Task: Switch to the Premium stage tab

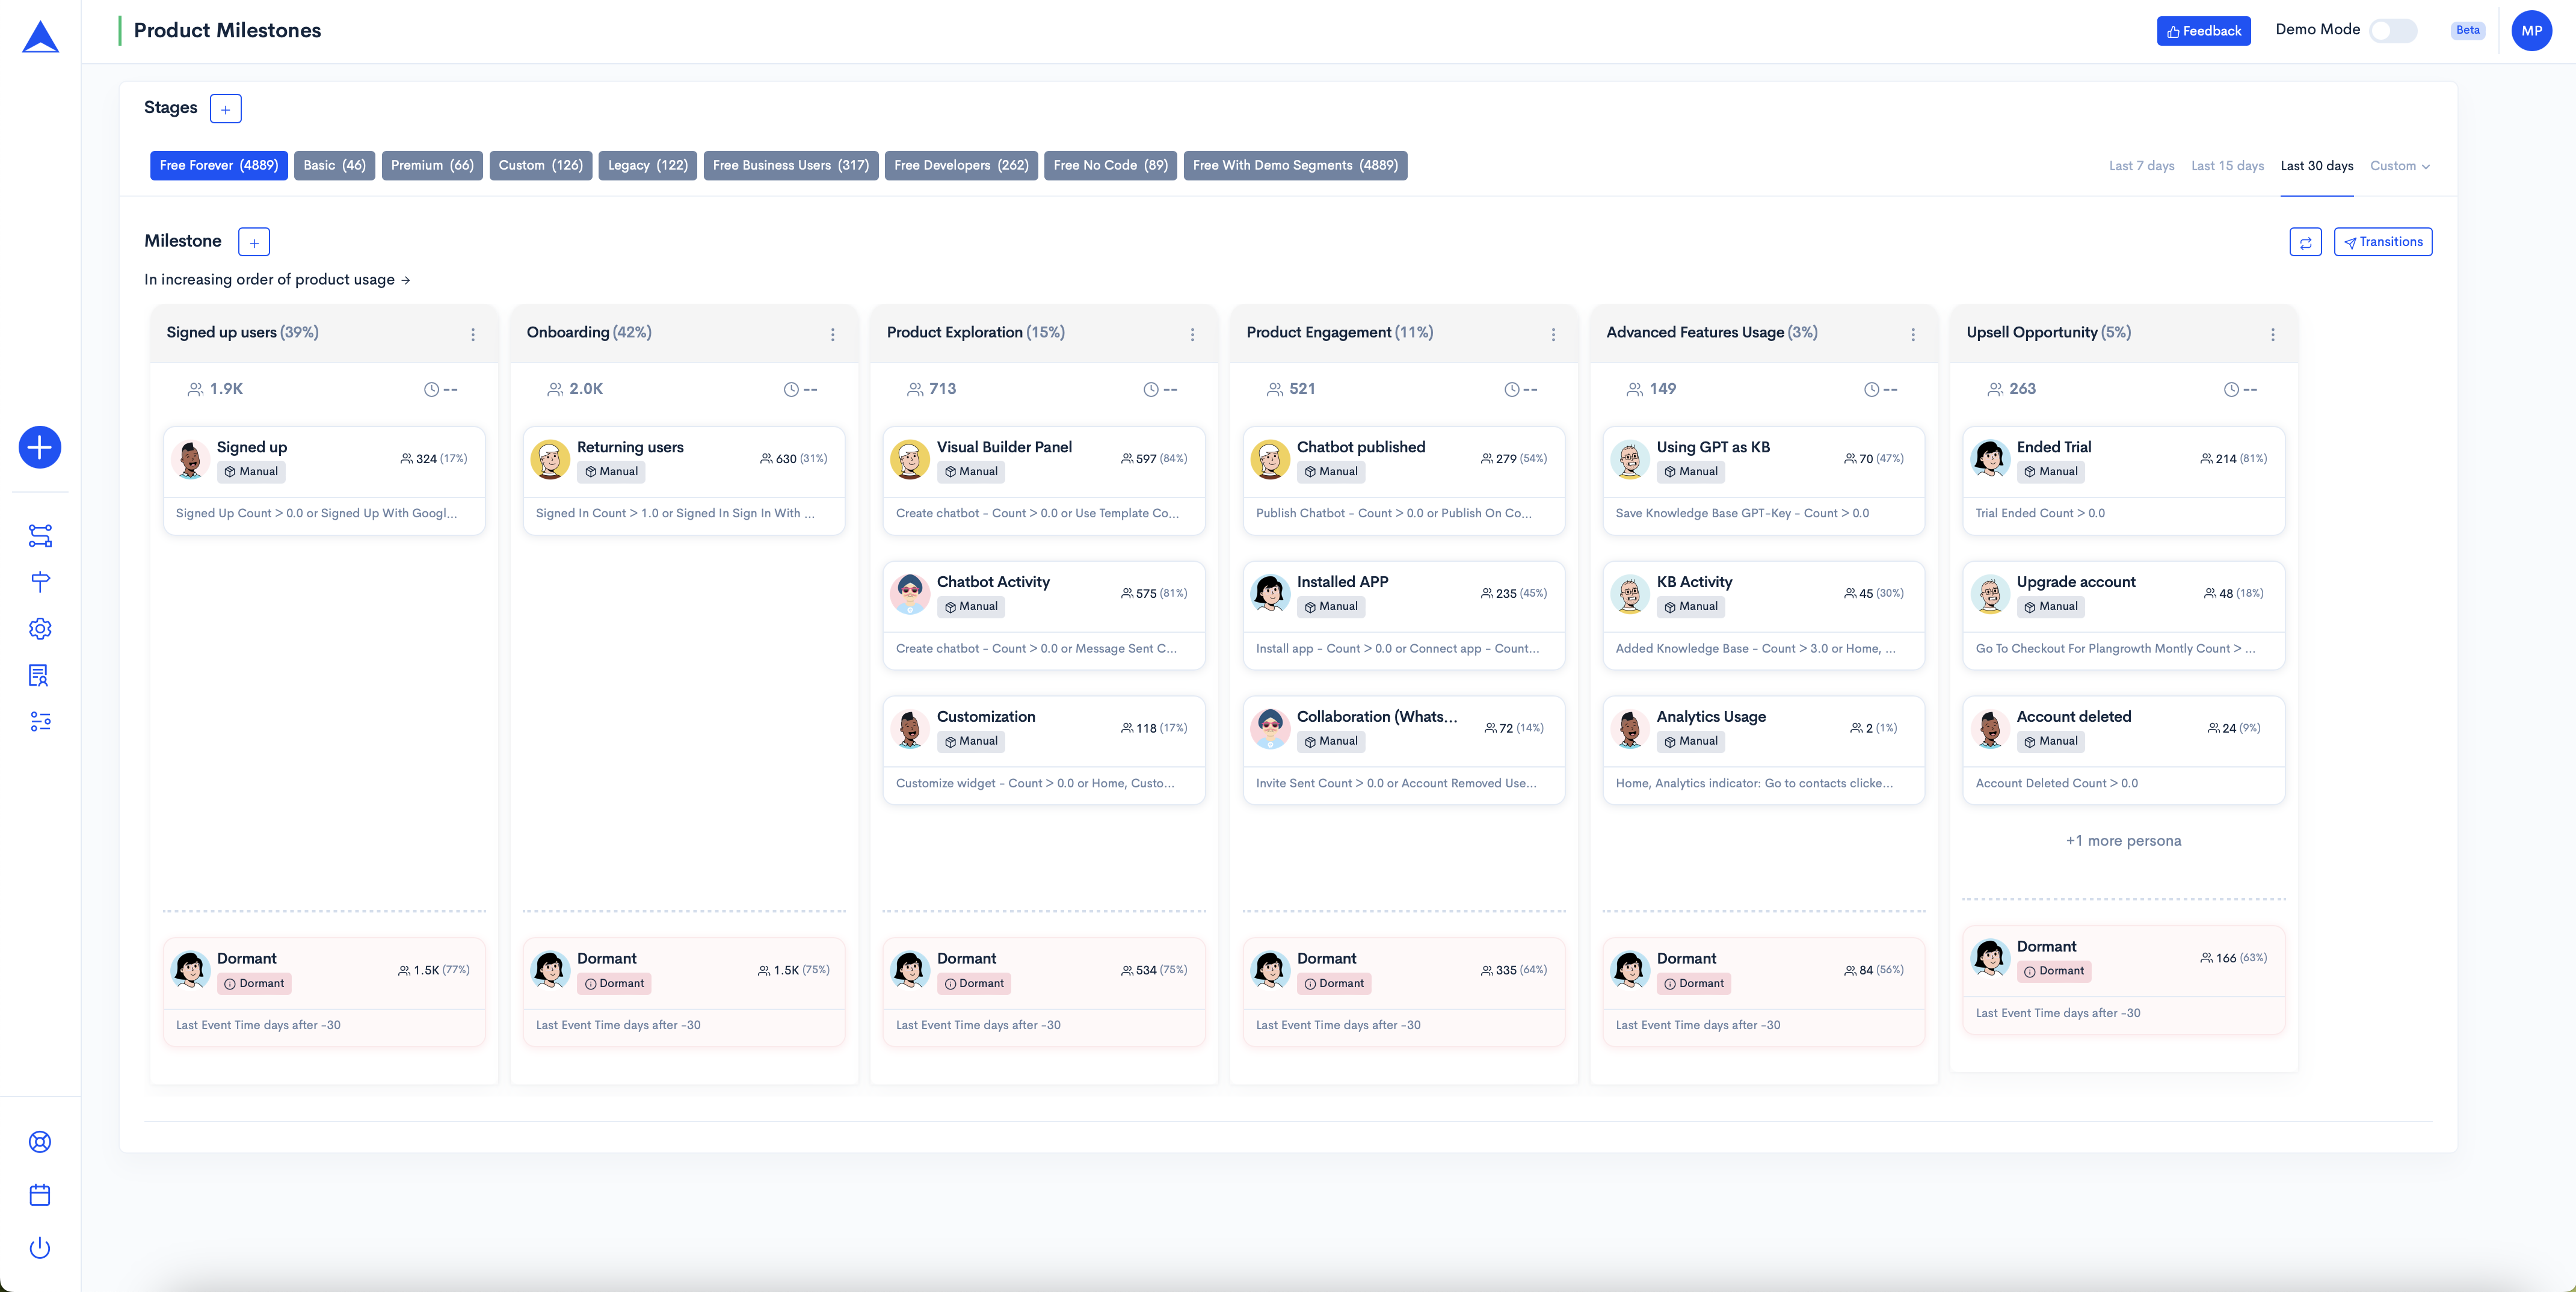Action: click(432, 165)
